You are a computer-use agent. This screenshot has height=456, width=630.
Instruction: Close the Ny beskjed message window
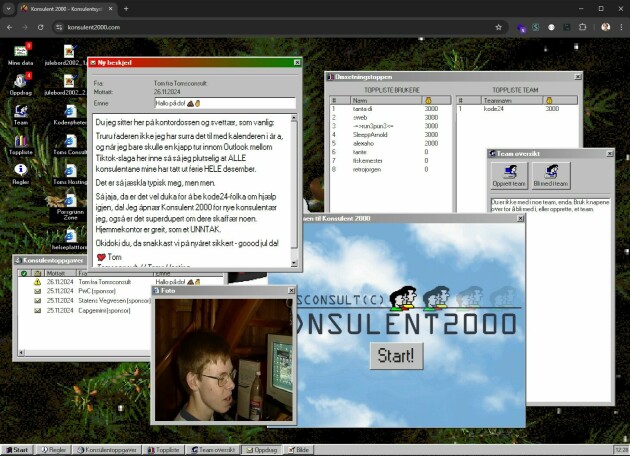coord(297,62)
